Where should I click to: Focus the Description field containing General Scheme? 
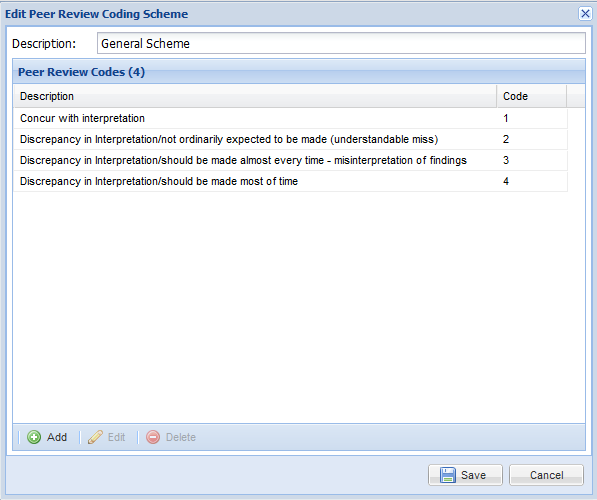[x=341, y=43]
